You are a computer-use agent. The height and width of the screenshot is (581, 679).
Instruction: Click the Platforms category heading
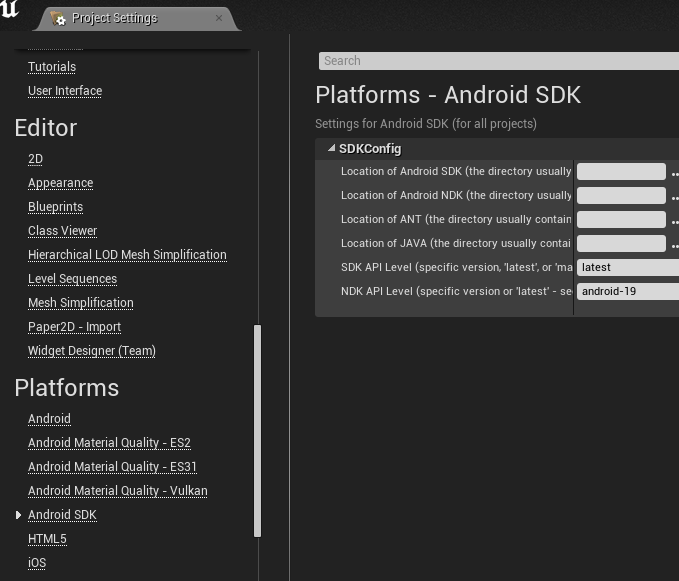click(x=67, y=388)
